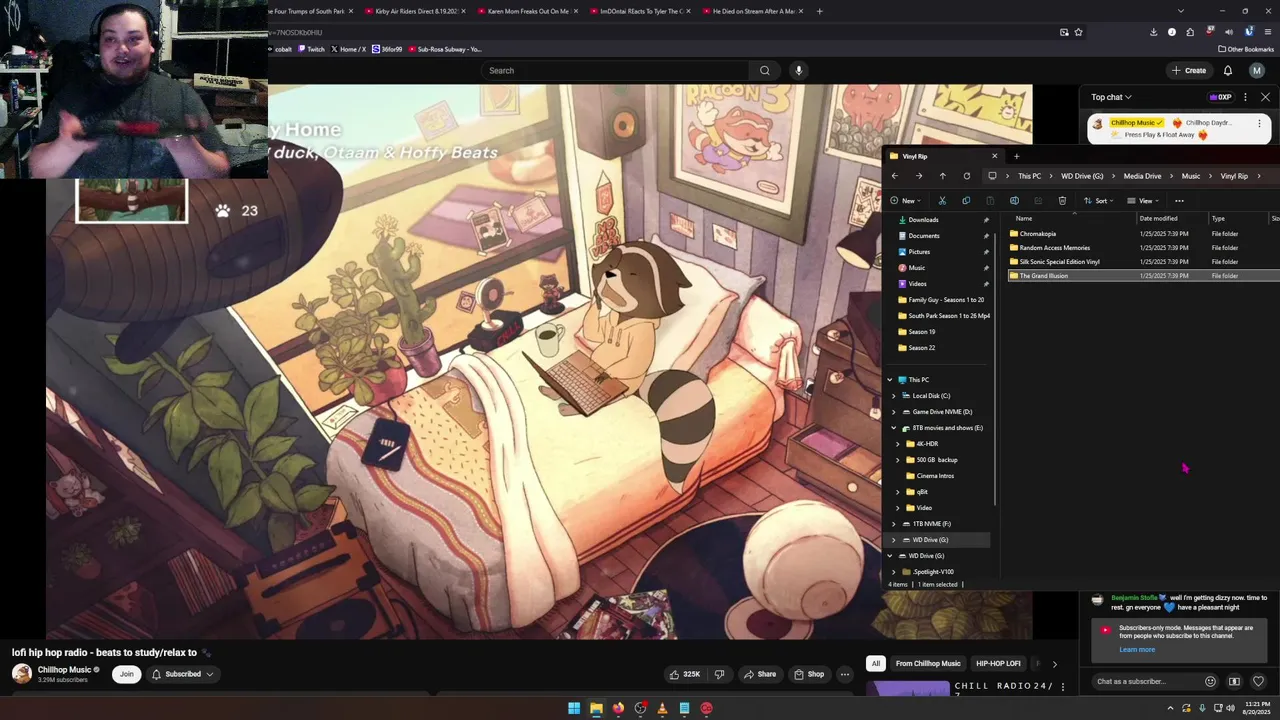Select the Random Access Memories folder

pyautogui.click(x=1054, y=248)
